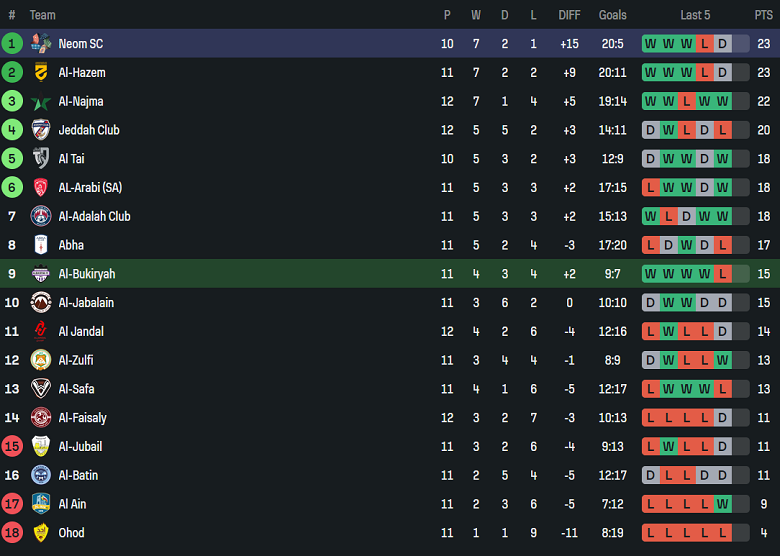This screenshot has height=556, width=780.
Task: Click the Ohod yellow team crest
Action: [41, 533]
